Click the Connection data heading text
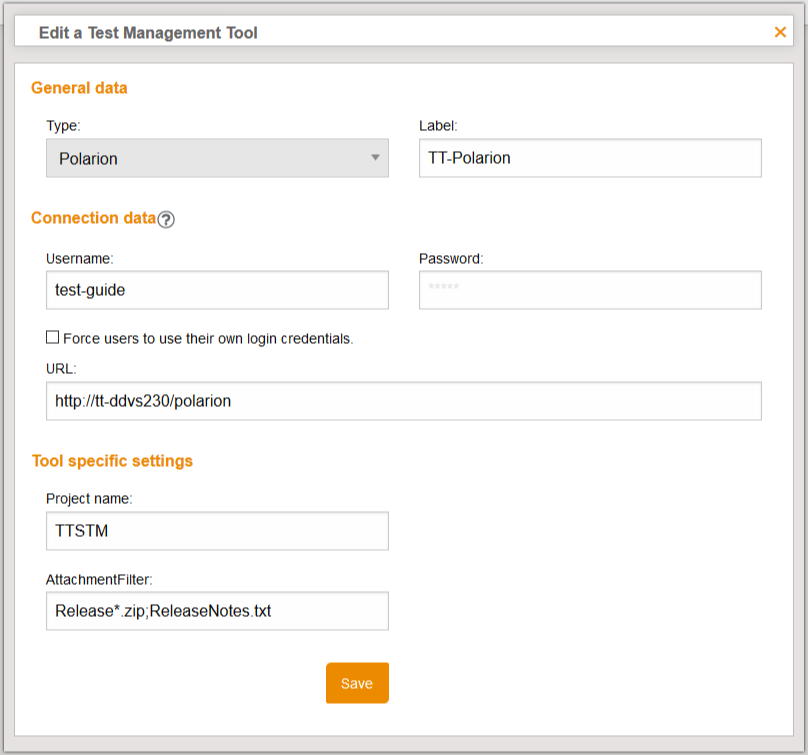Image resolution: width=808 pixels, height=755 pixels. tap(93, 218)
